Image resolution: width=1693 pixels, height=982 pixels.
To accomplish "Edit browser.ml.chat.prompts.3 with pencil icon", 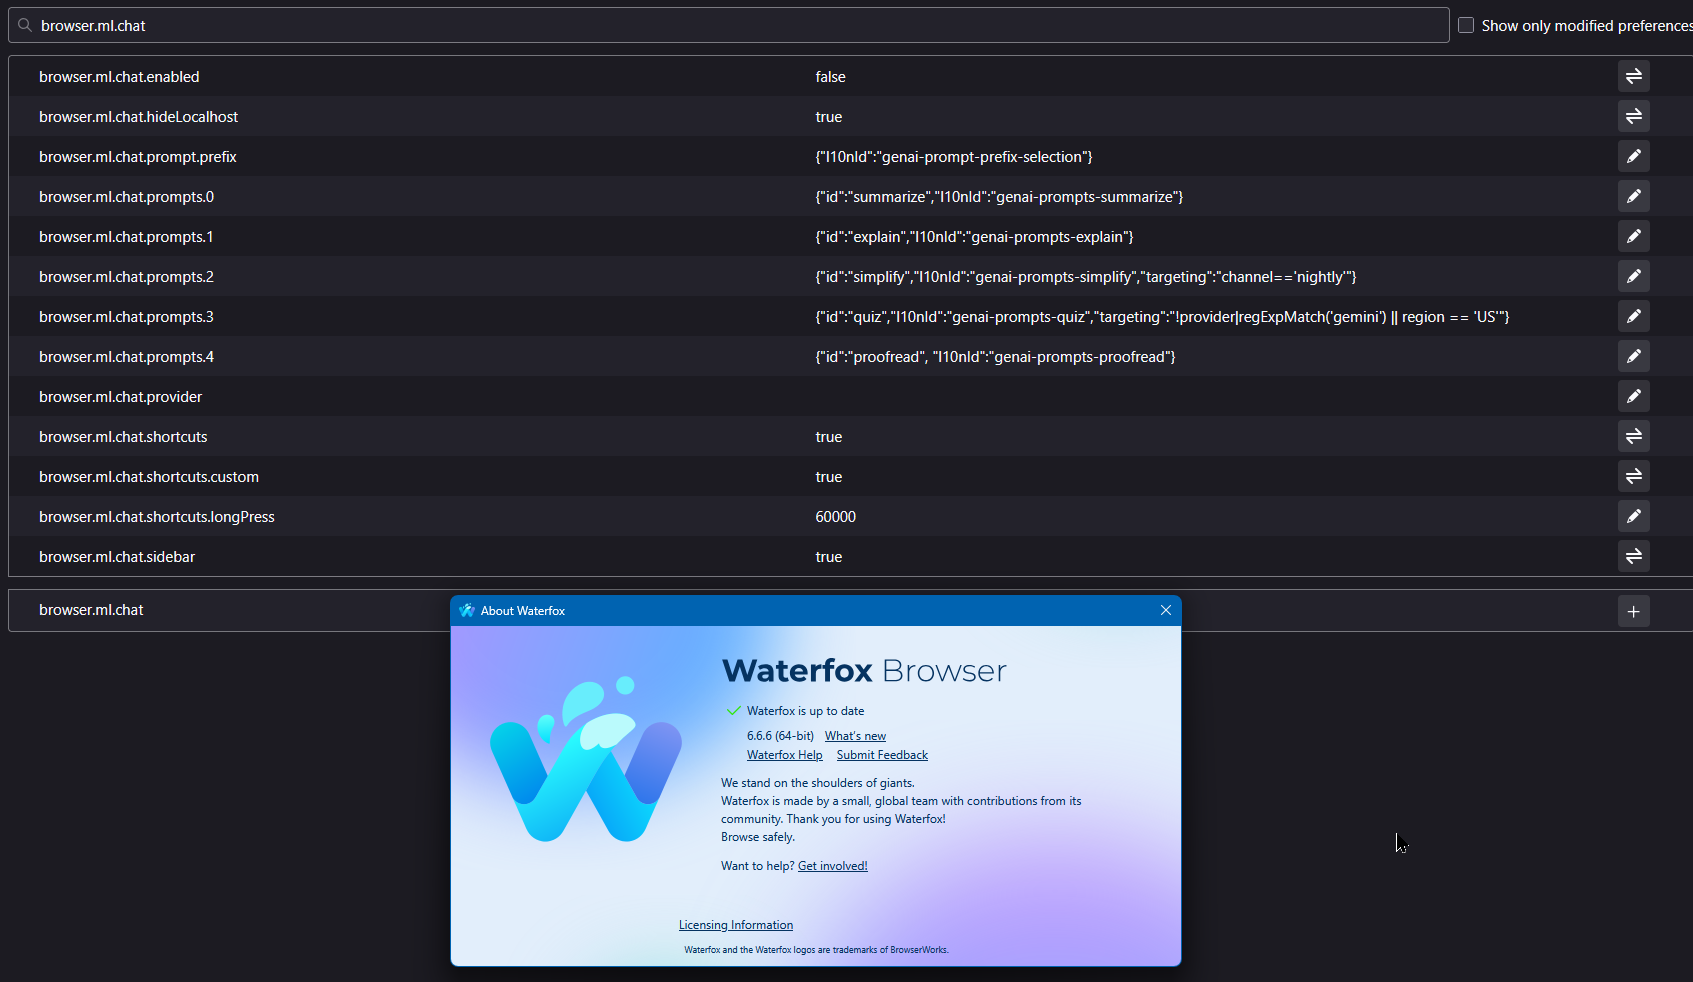I will click(x=1633, y=316).
